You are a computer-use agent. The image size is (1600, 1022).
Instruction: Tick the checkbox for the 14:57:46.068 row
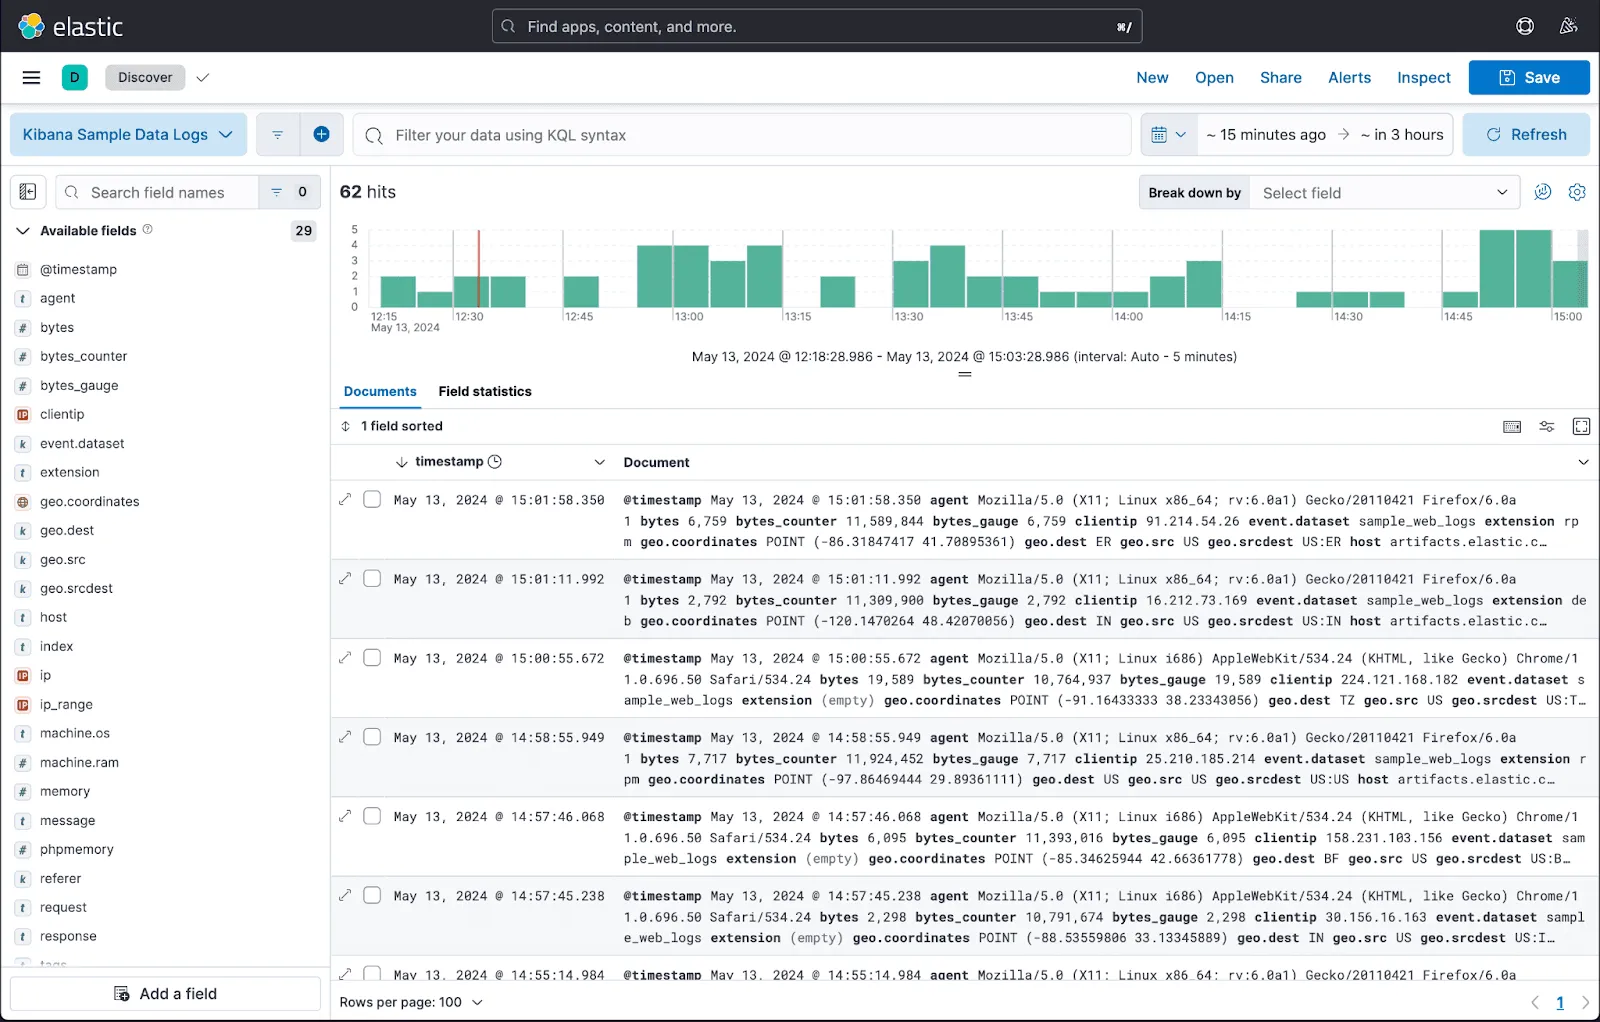point(372,816)
